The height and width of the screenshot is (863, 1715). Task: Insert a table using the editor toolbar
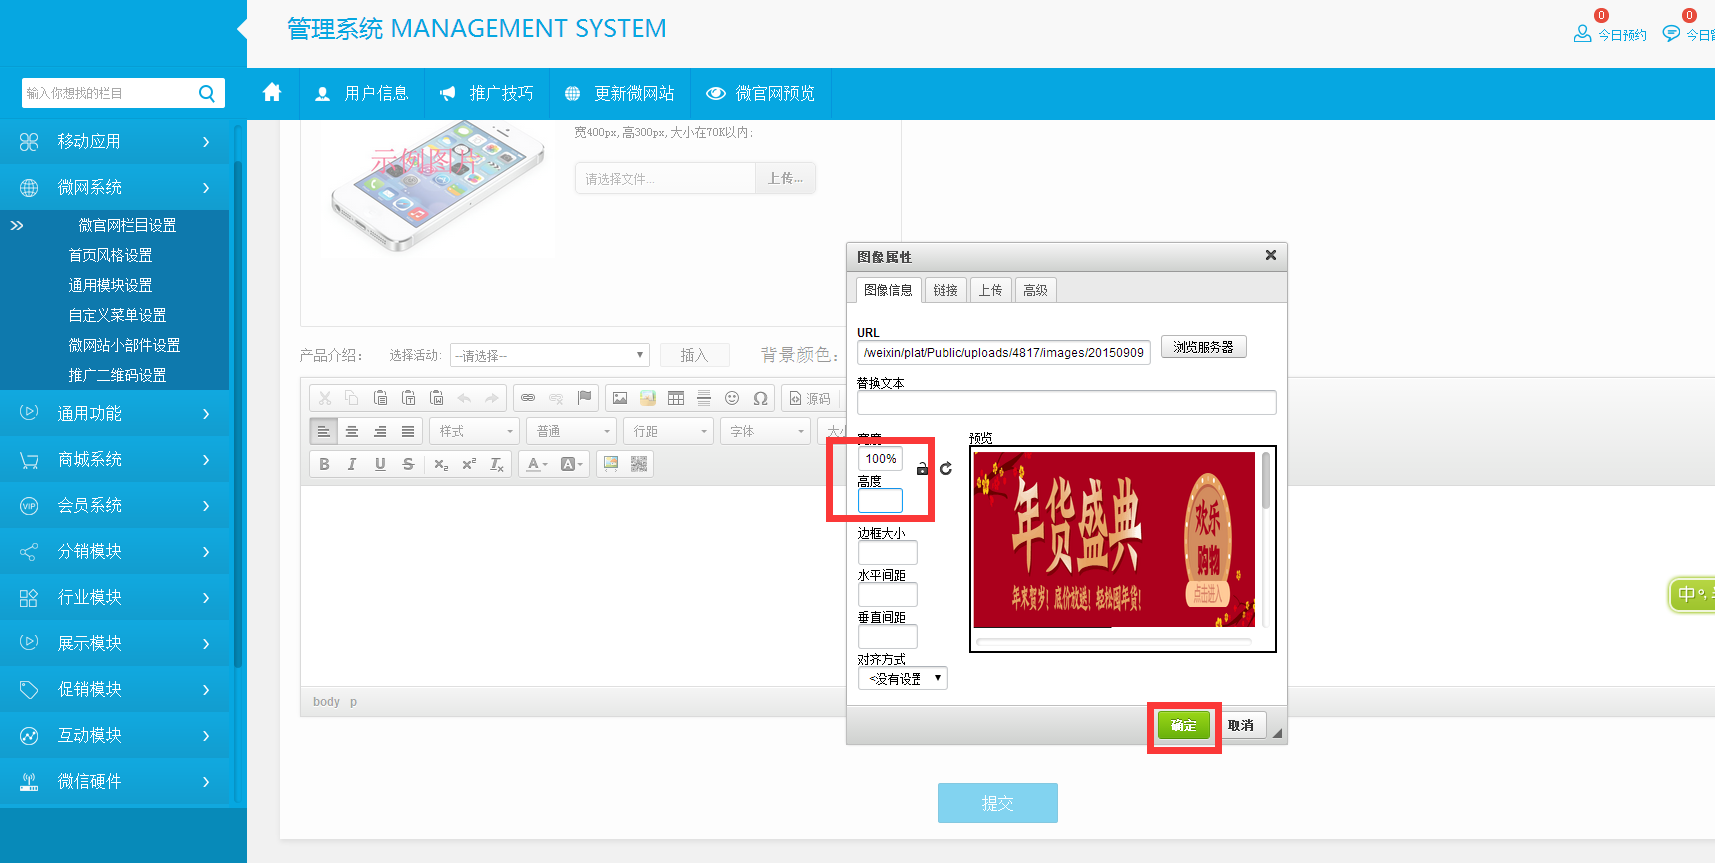click(676, 398)
